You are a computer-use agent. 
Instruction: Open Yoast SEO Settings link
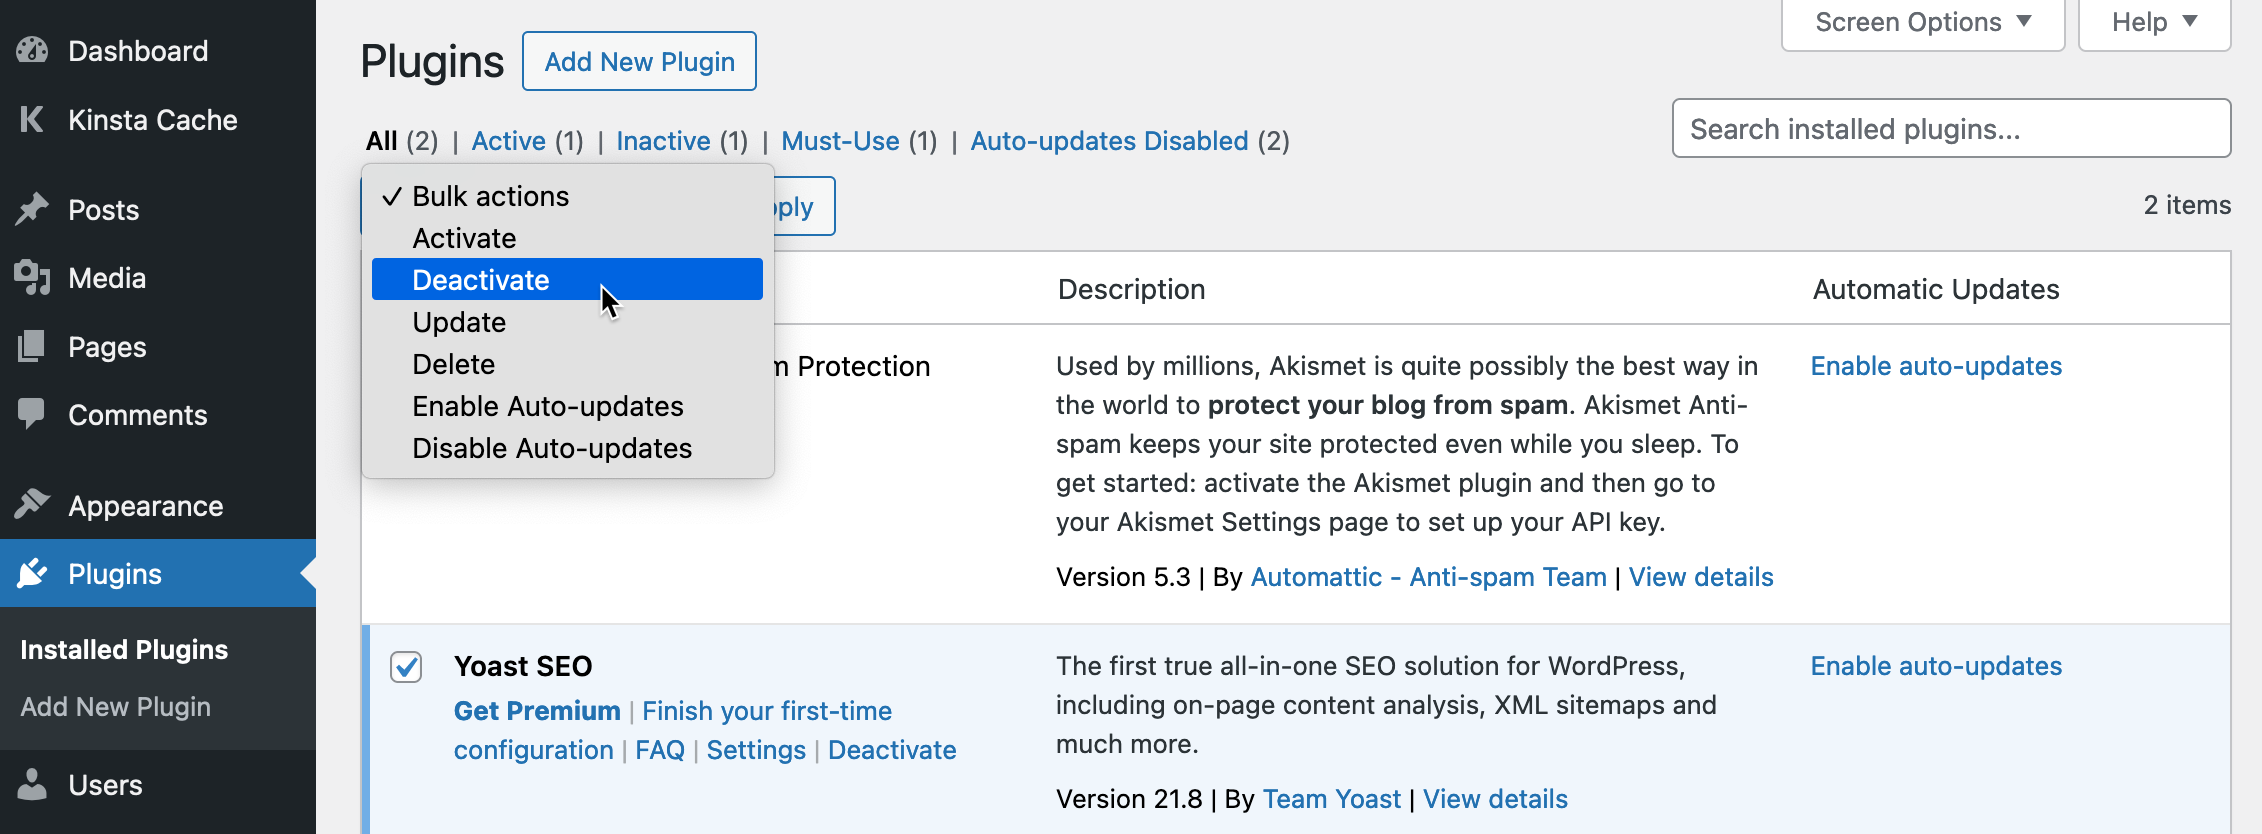pos(756,750)
